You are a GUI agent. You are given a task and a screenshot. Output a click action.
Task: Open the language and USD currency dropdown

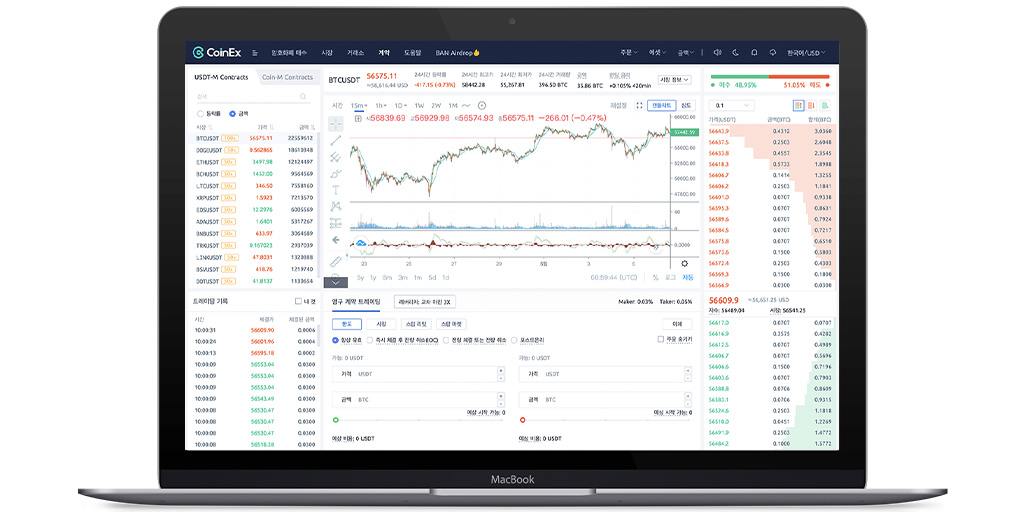[806, 52]
